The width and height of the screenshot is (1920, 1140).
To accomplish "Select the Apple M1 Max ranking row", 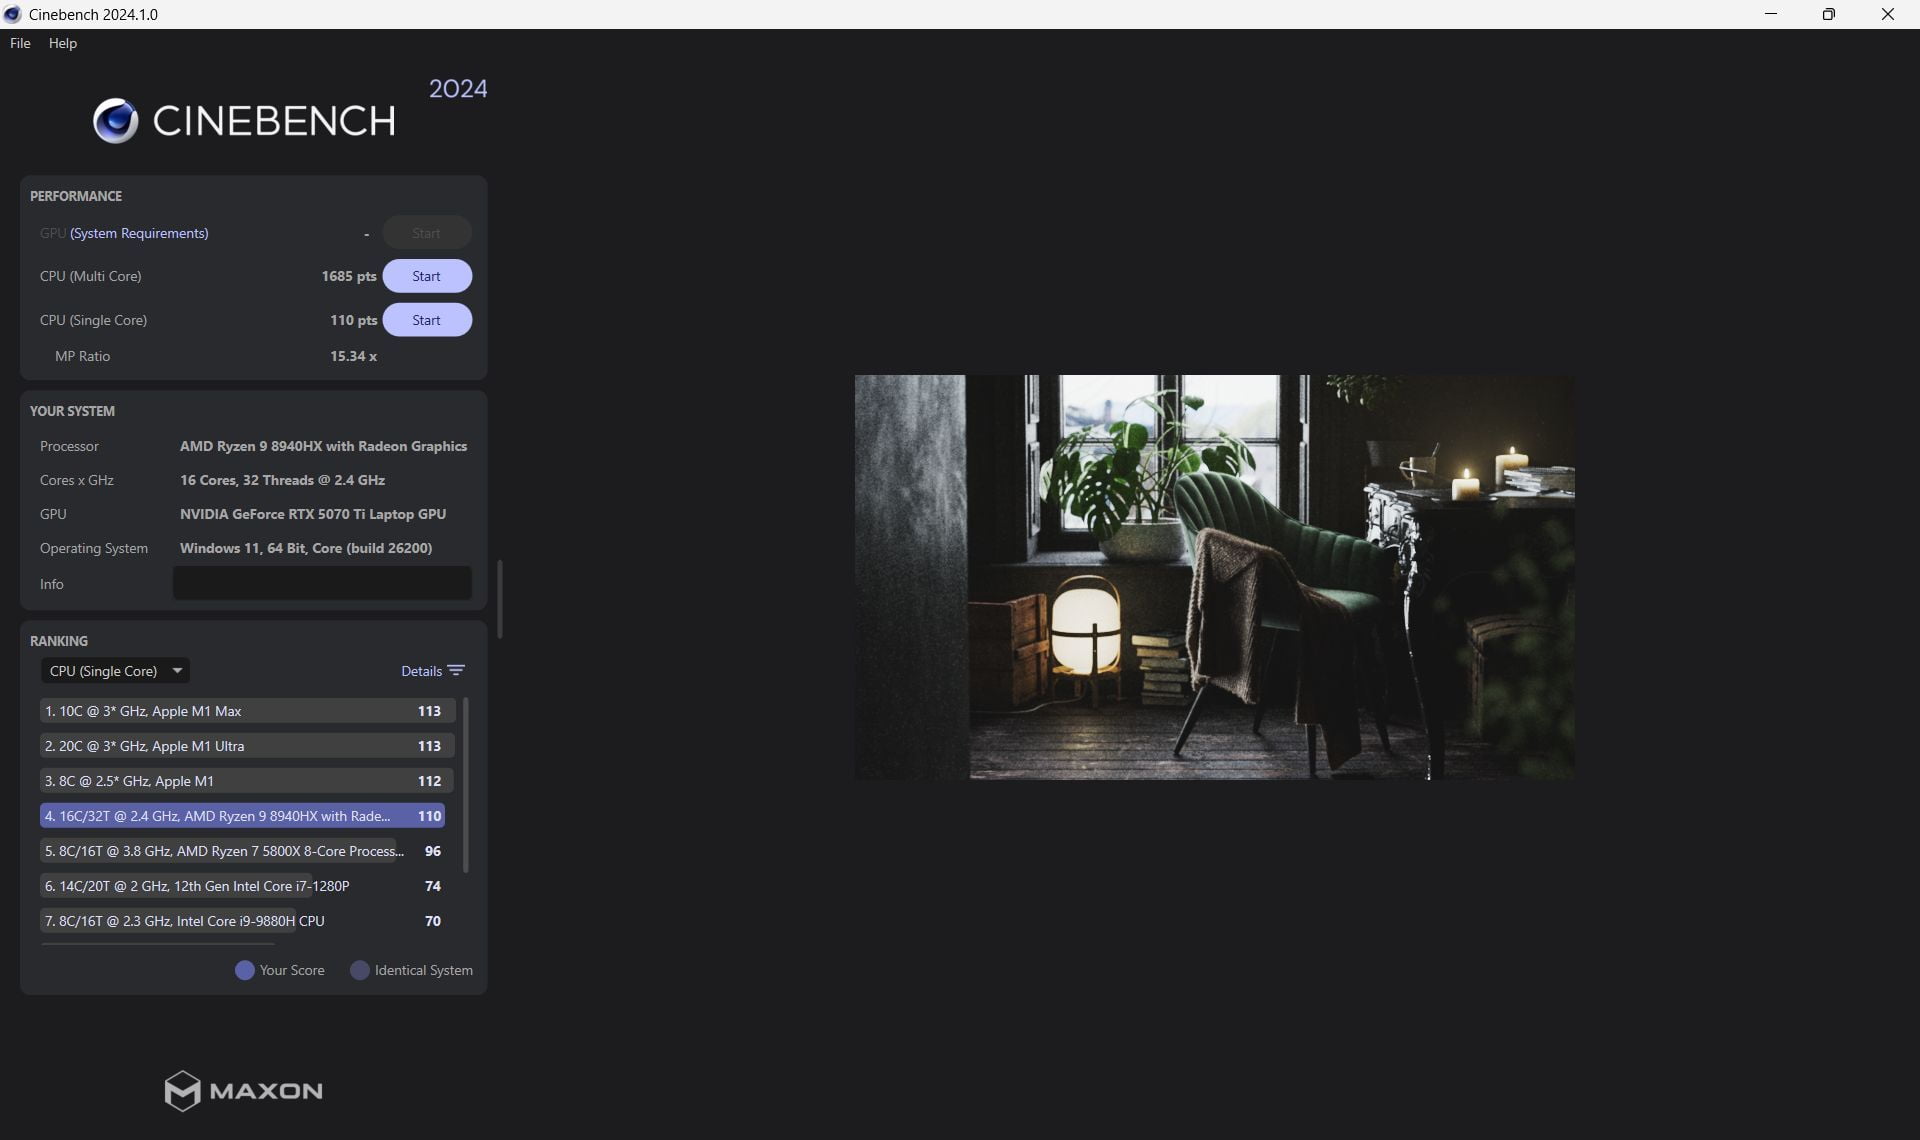I will [x=247, y=711].
